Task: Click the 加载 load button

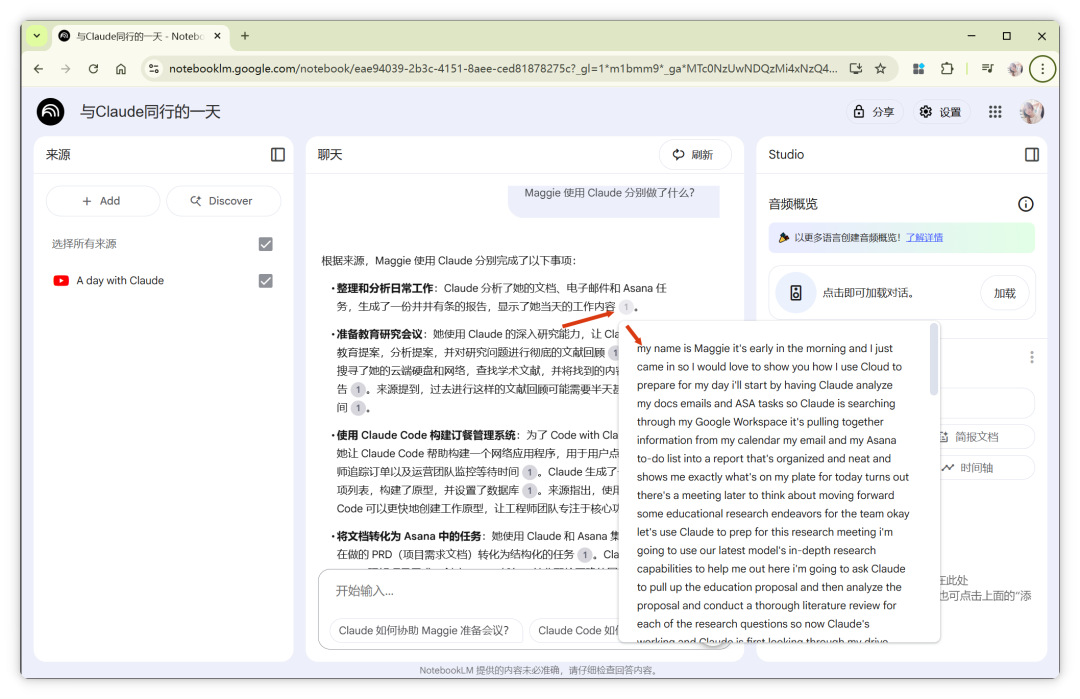Action: click(x=1004, y=293)
